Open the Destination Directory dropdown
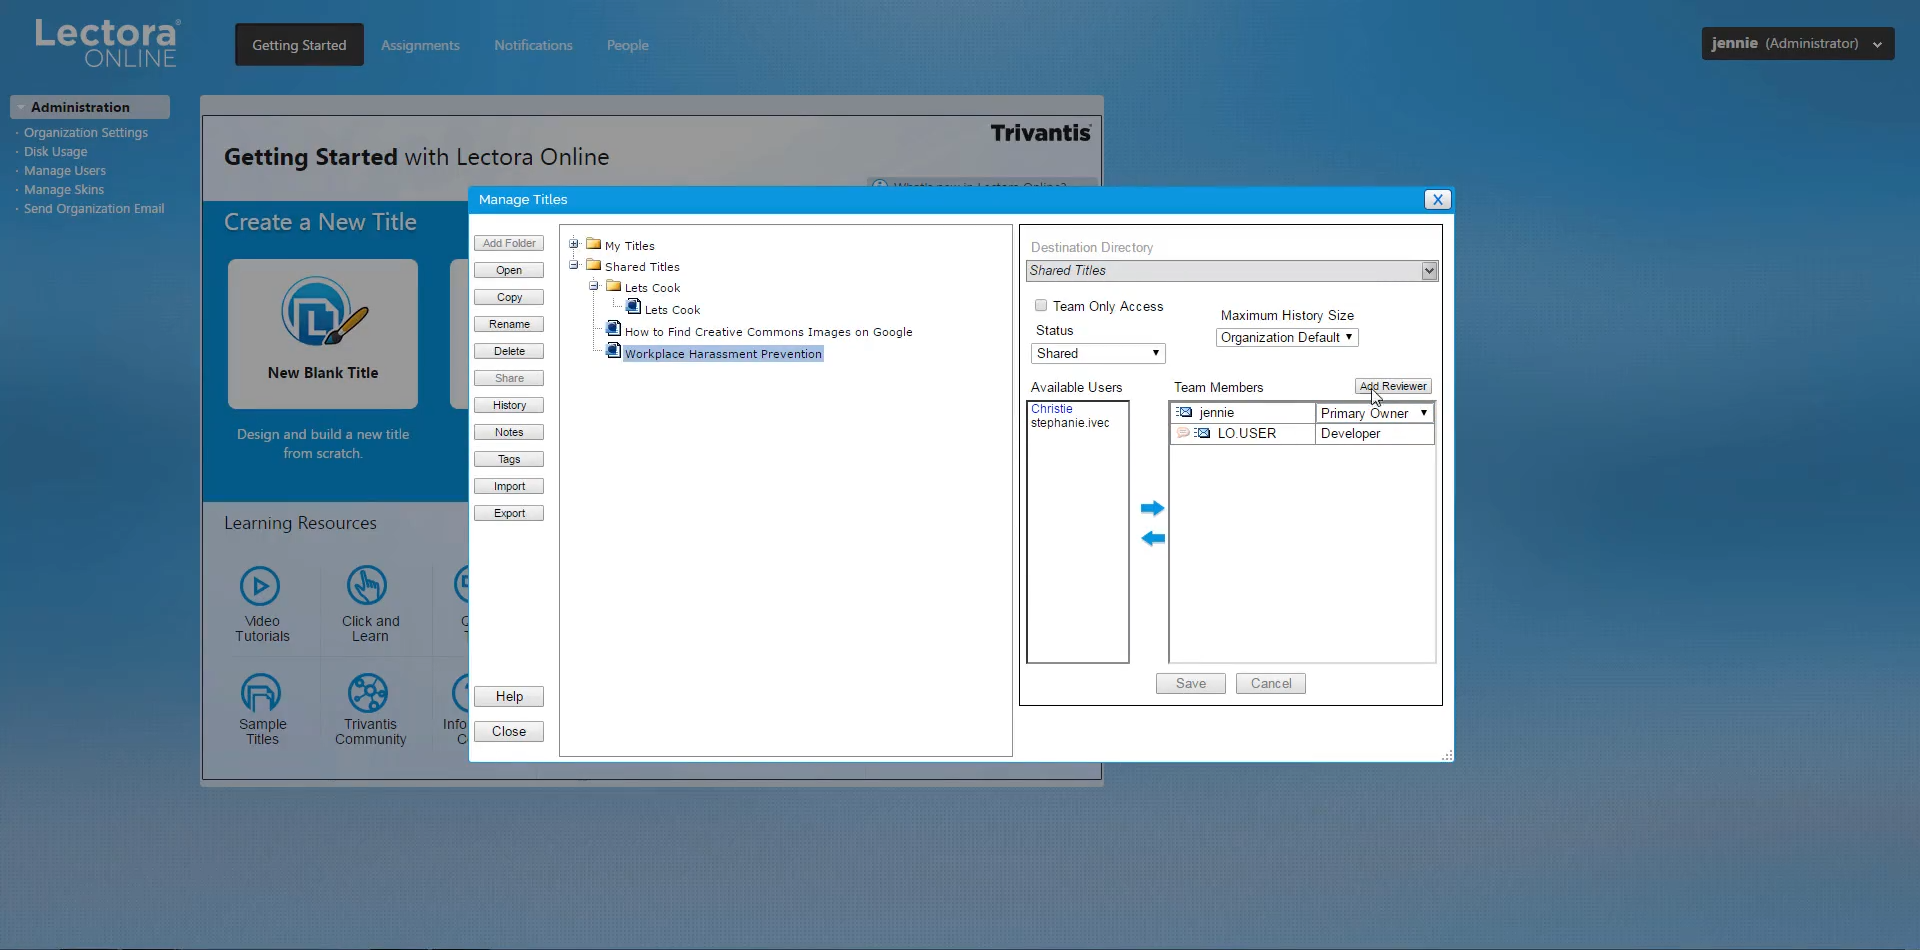1920x950 pixels. (x=1429, y=270)
